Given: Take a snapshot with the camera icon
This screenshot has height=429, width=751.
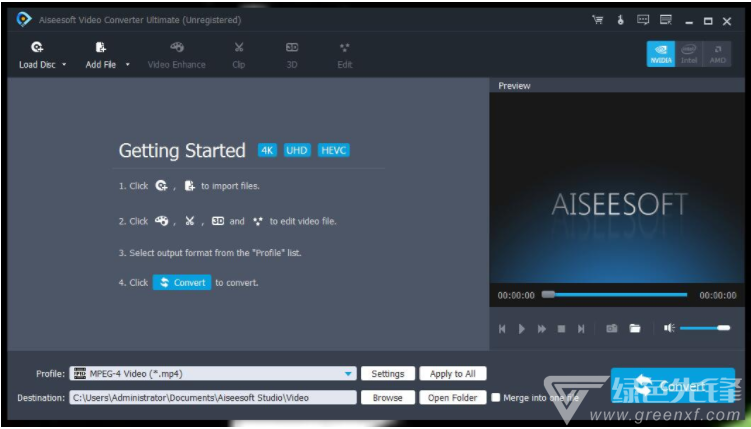Looking at the screenshot, I should (611, 328).
